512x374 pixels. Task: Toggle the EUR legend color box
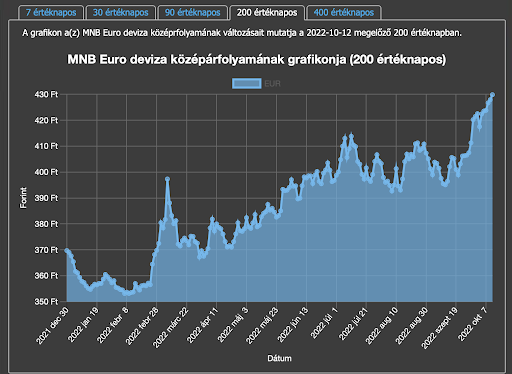click(x=247, y=83)
